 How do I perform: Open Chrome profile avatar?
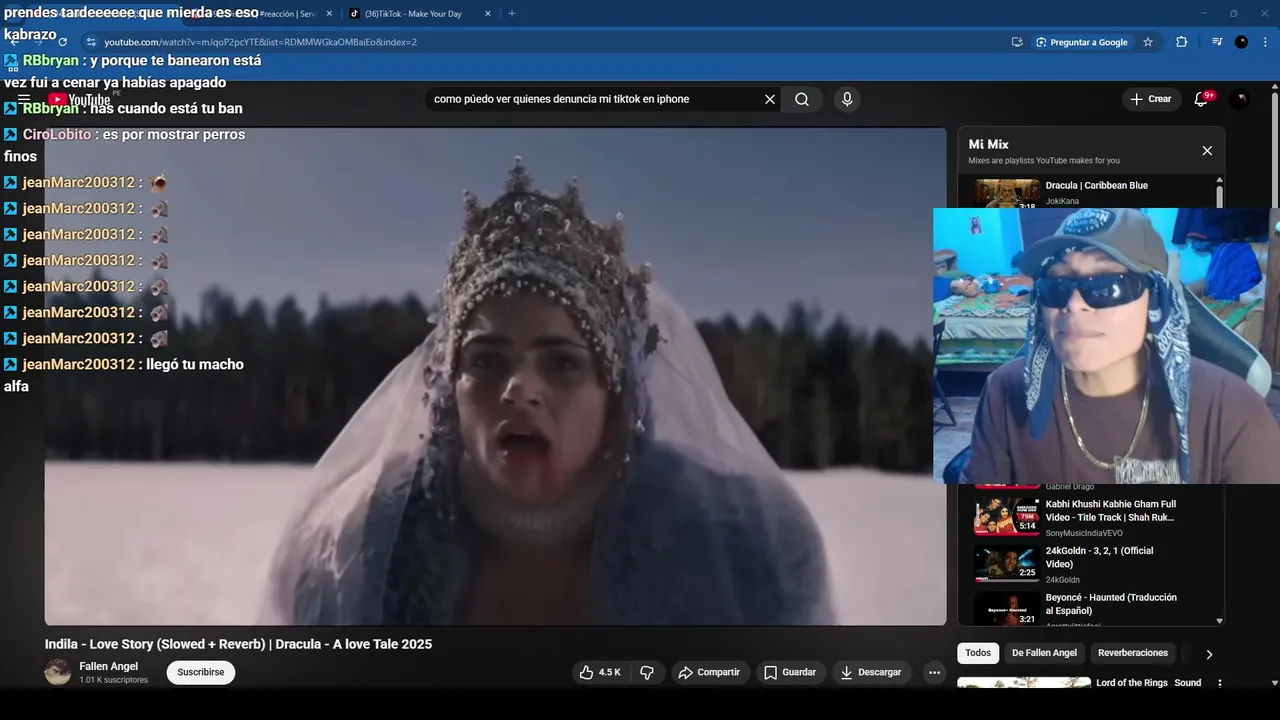click(1241, 42)
